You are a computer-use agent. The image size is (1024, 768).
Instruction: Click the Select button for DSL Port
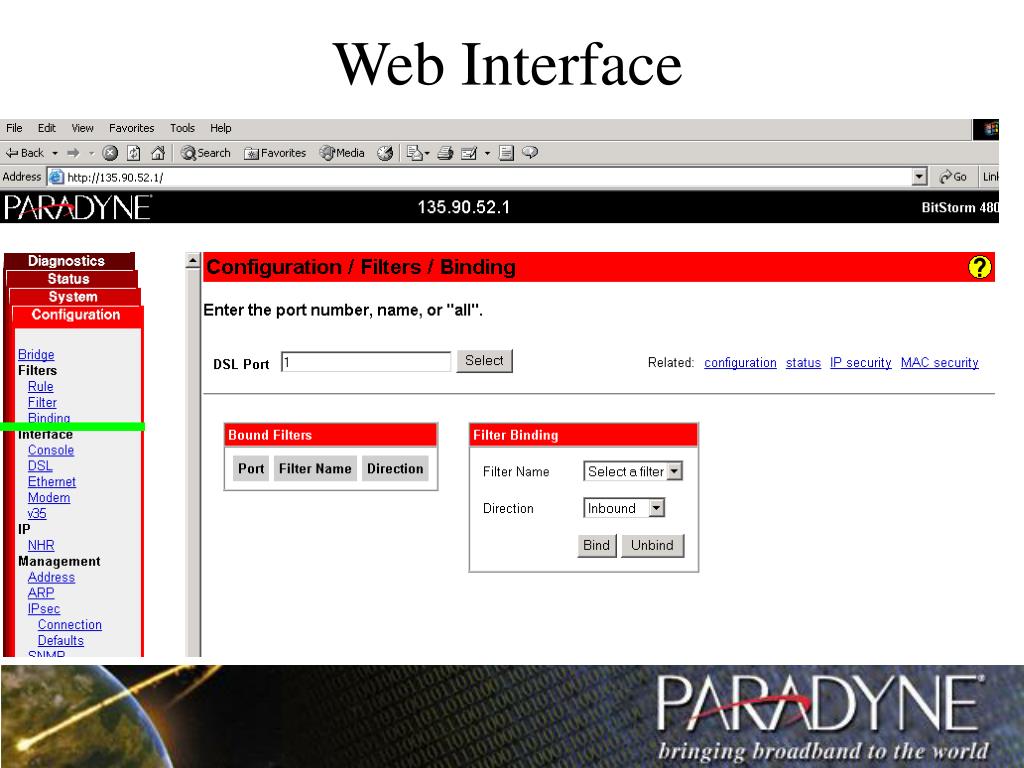(x=485, y=360)
